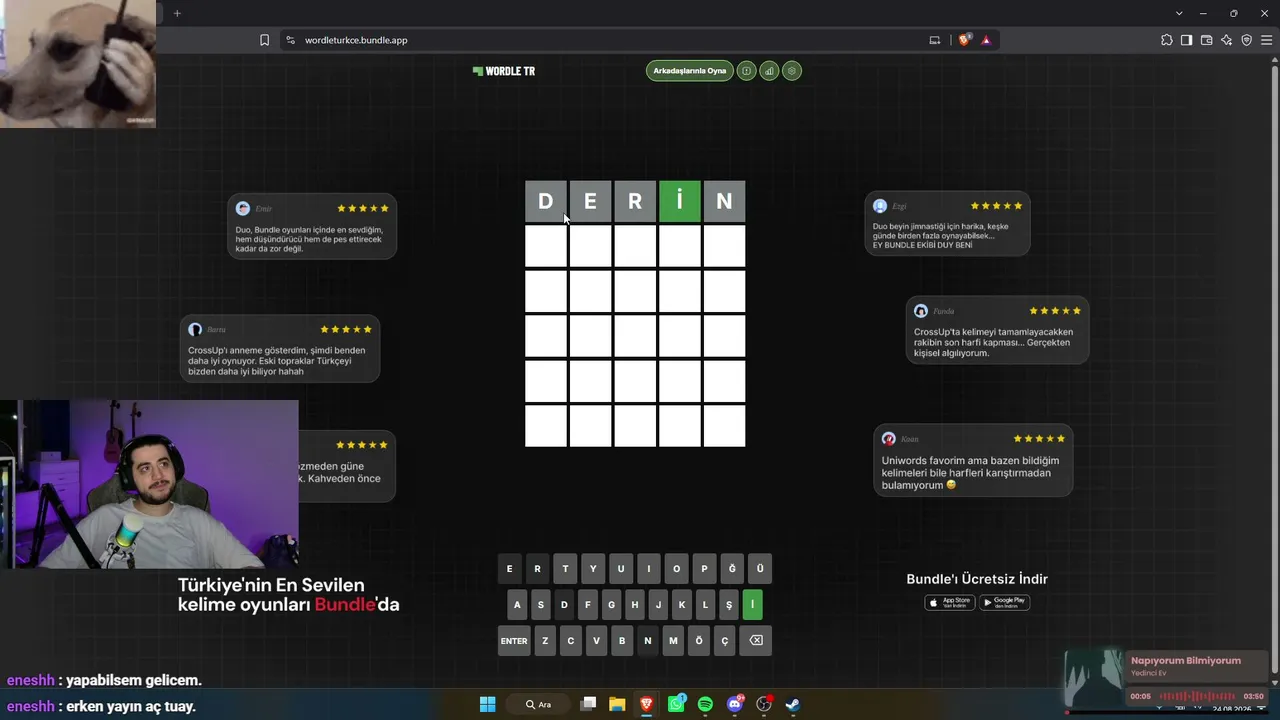Tap the Ü key on the on-screen keyboard
This screenshot has width=1280, height=720.
coord(760,569)
